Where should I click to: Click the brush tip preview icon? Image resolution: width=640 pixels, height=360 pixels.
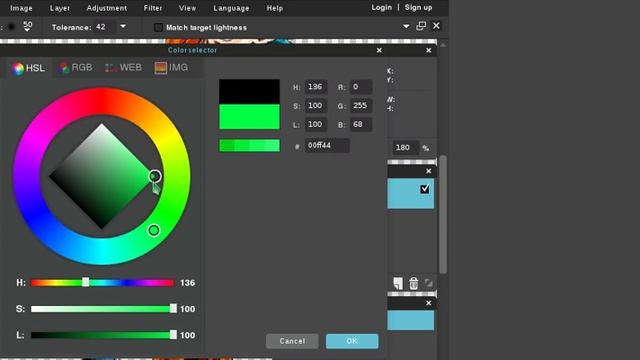[x=11, y=27]
